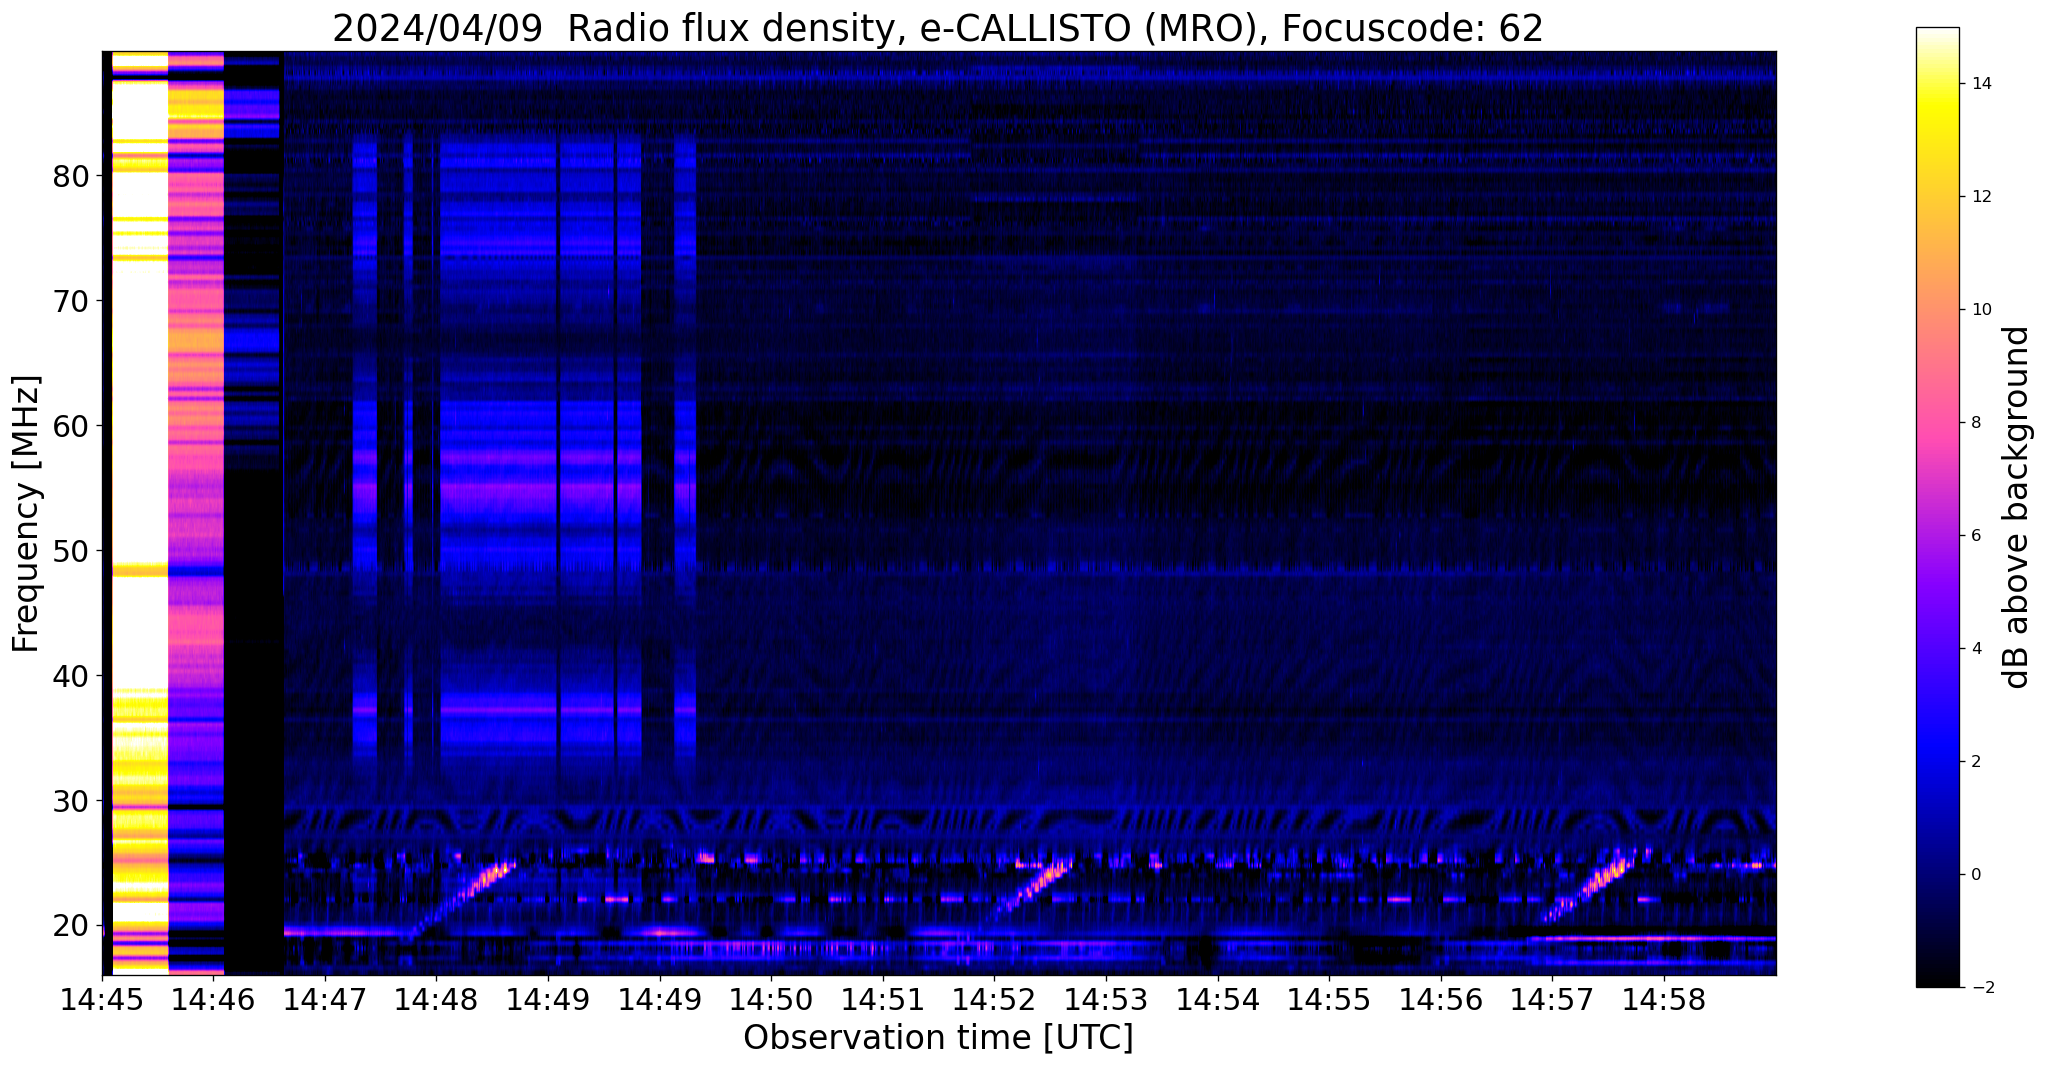Click the colorbar tick labeled 12
Screen dimensions: 2047x1067
coord(1980,197)
